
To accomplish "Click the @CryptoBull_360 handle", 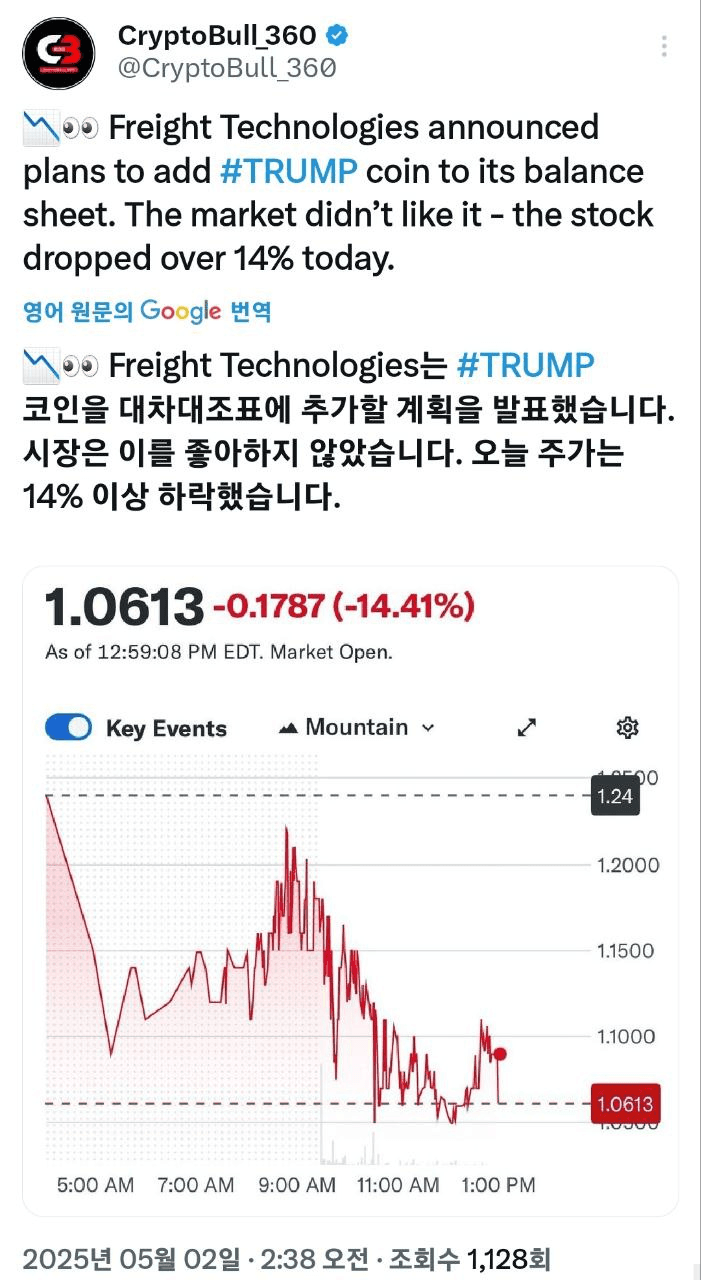I will click(227, 68).
